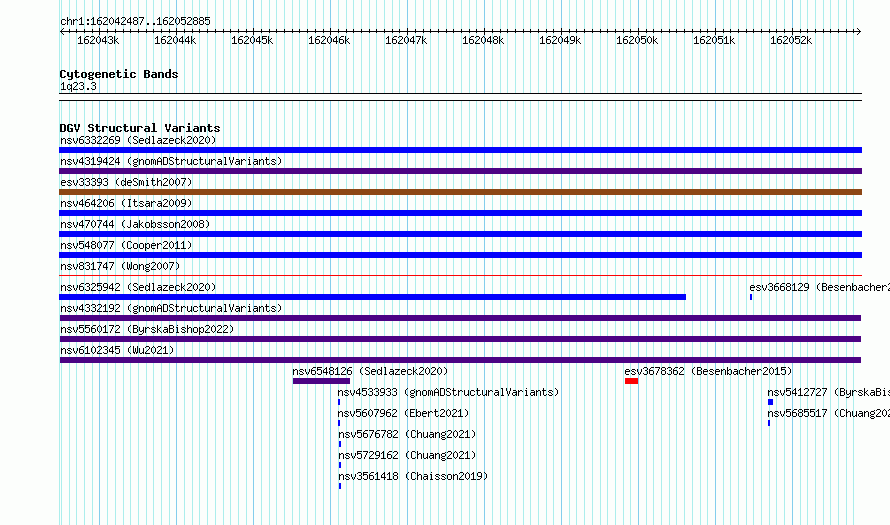Click the blue mark below the nsv5607962 label
Screen dimensions: 890x525
[x=339, y=423]
